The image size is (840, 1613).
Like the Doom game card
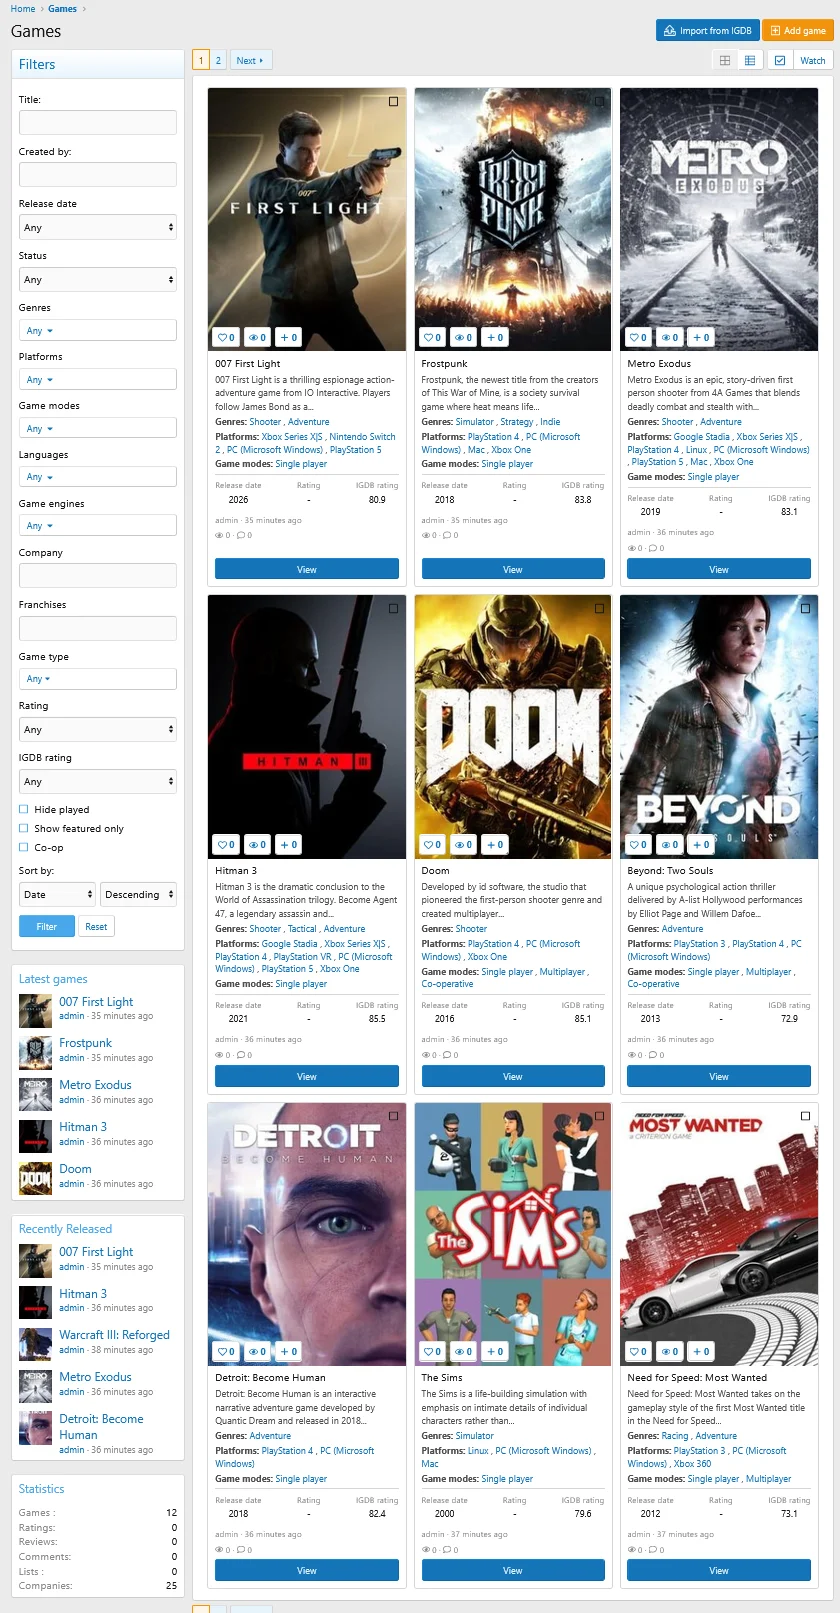coord(433,844)
